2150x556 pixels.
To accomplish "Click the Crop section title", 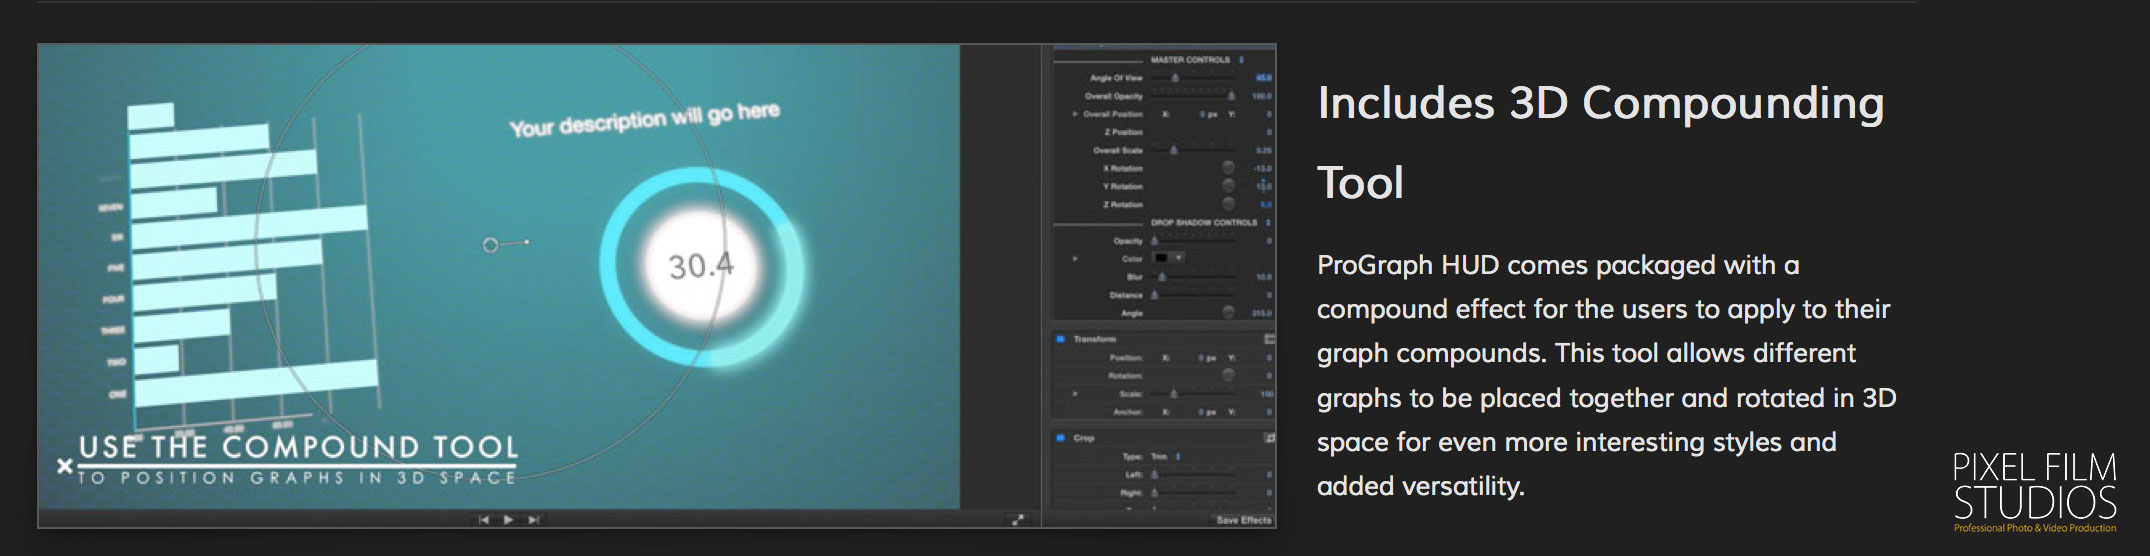I will coord(1084,438).
